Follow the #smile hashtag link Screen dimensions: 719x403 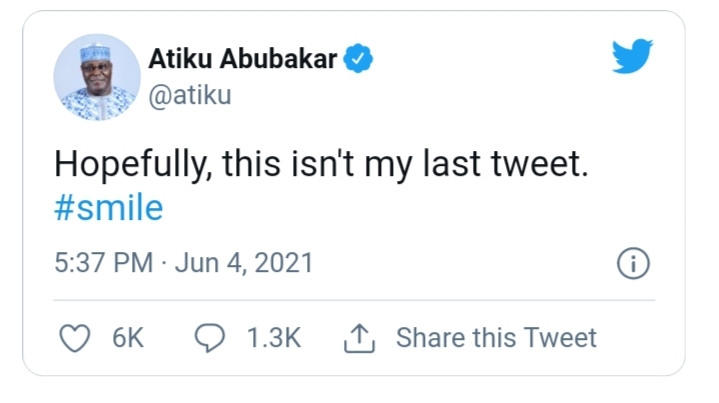pyautogui.click(x=108, y=209)
